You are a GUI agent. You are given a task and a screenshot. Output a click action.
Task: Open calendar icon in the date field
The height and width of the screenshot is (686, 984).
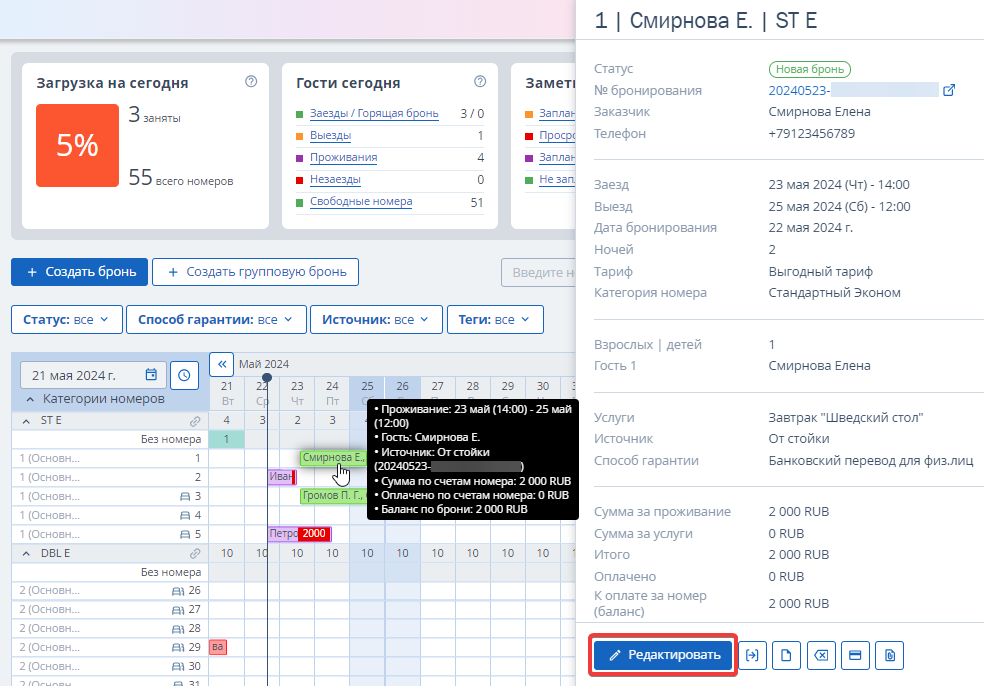click(x=151, y=375)
